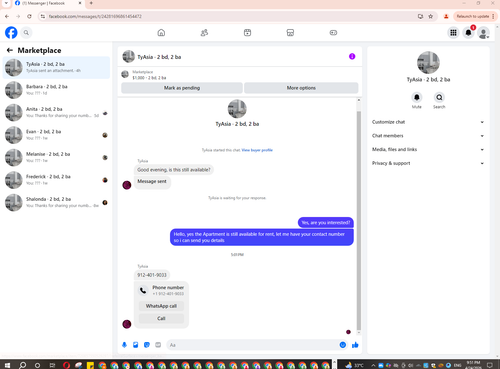Screen dimensions: 500x369
Task: Open the notifications bell
Action: point(468,33)
